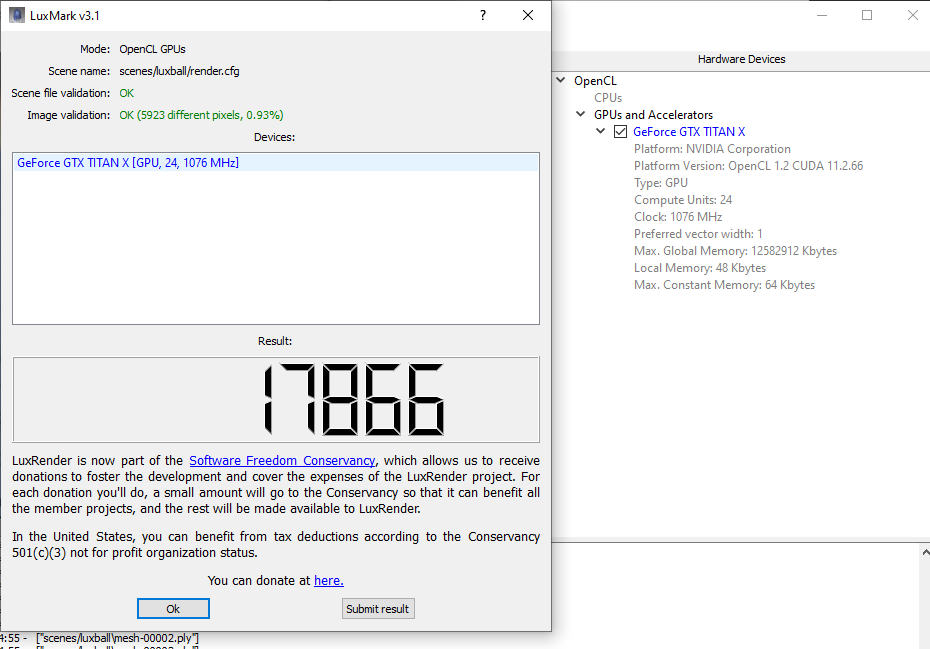The image size is (930, 649).
Task: Select 'Preferred vector width: 1' row
Action: coord(698,234)
